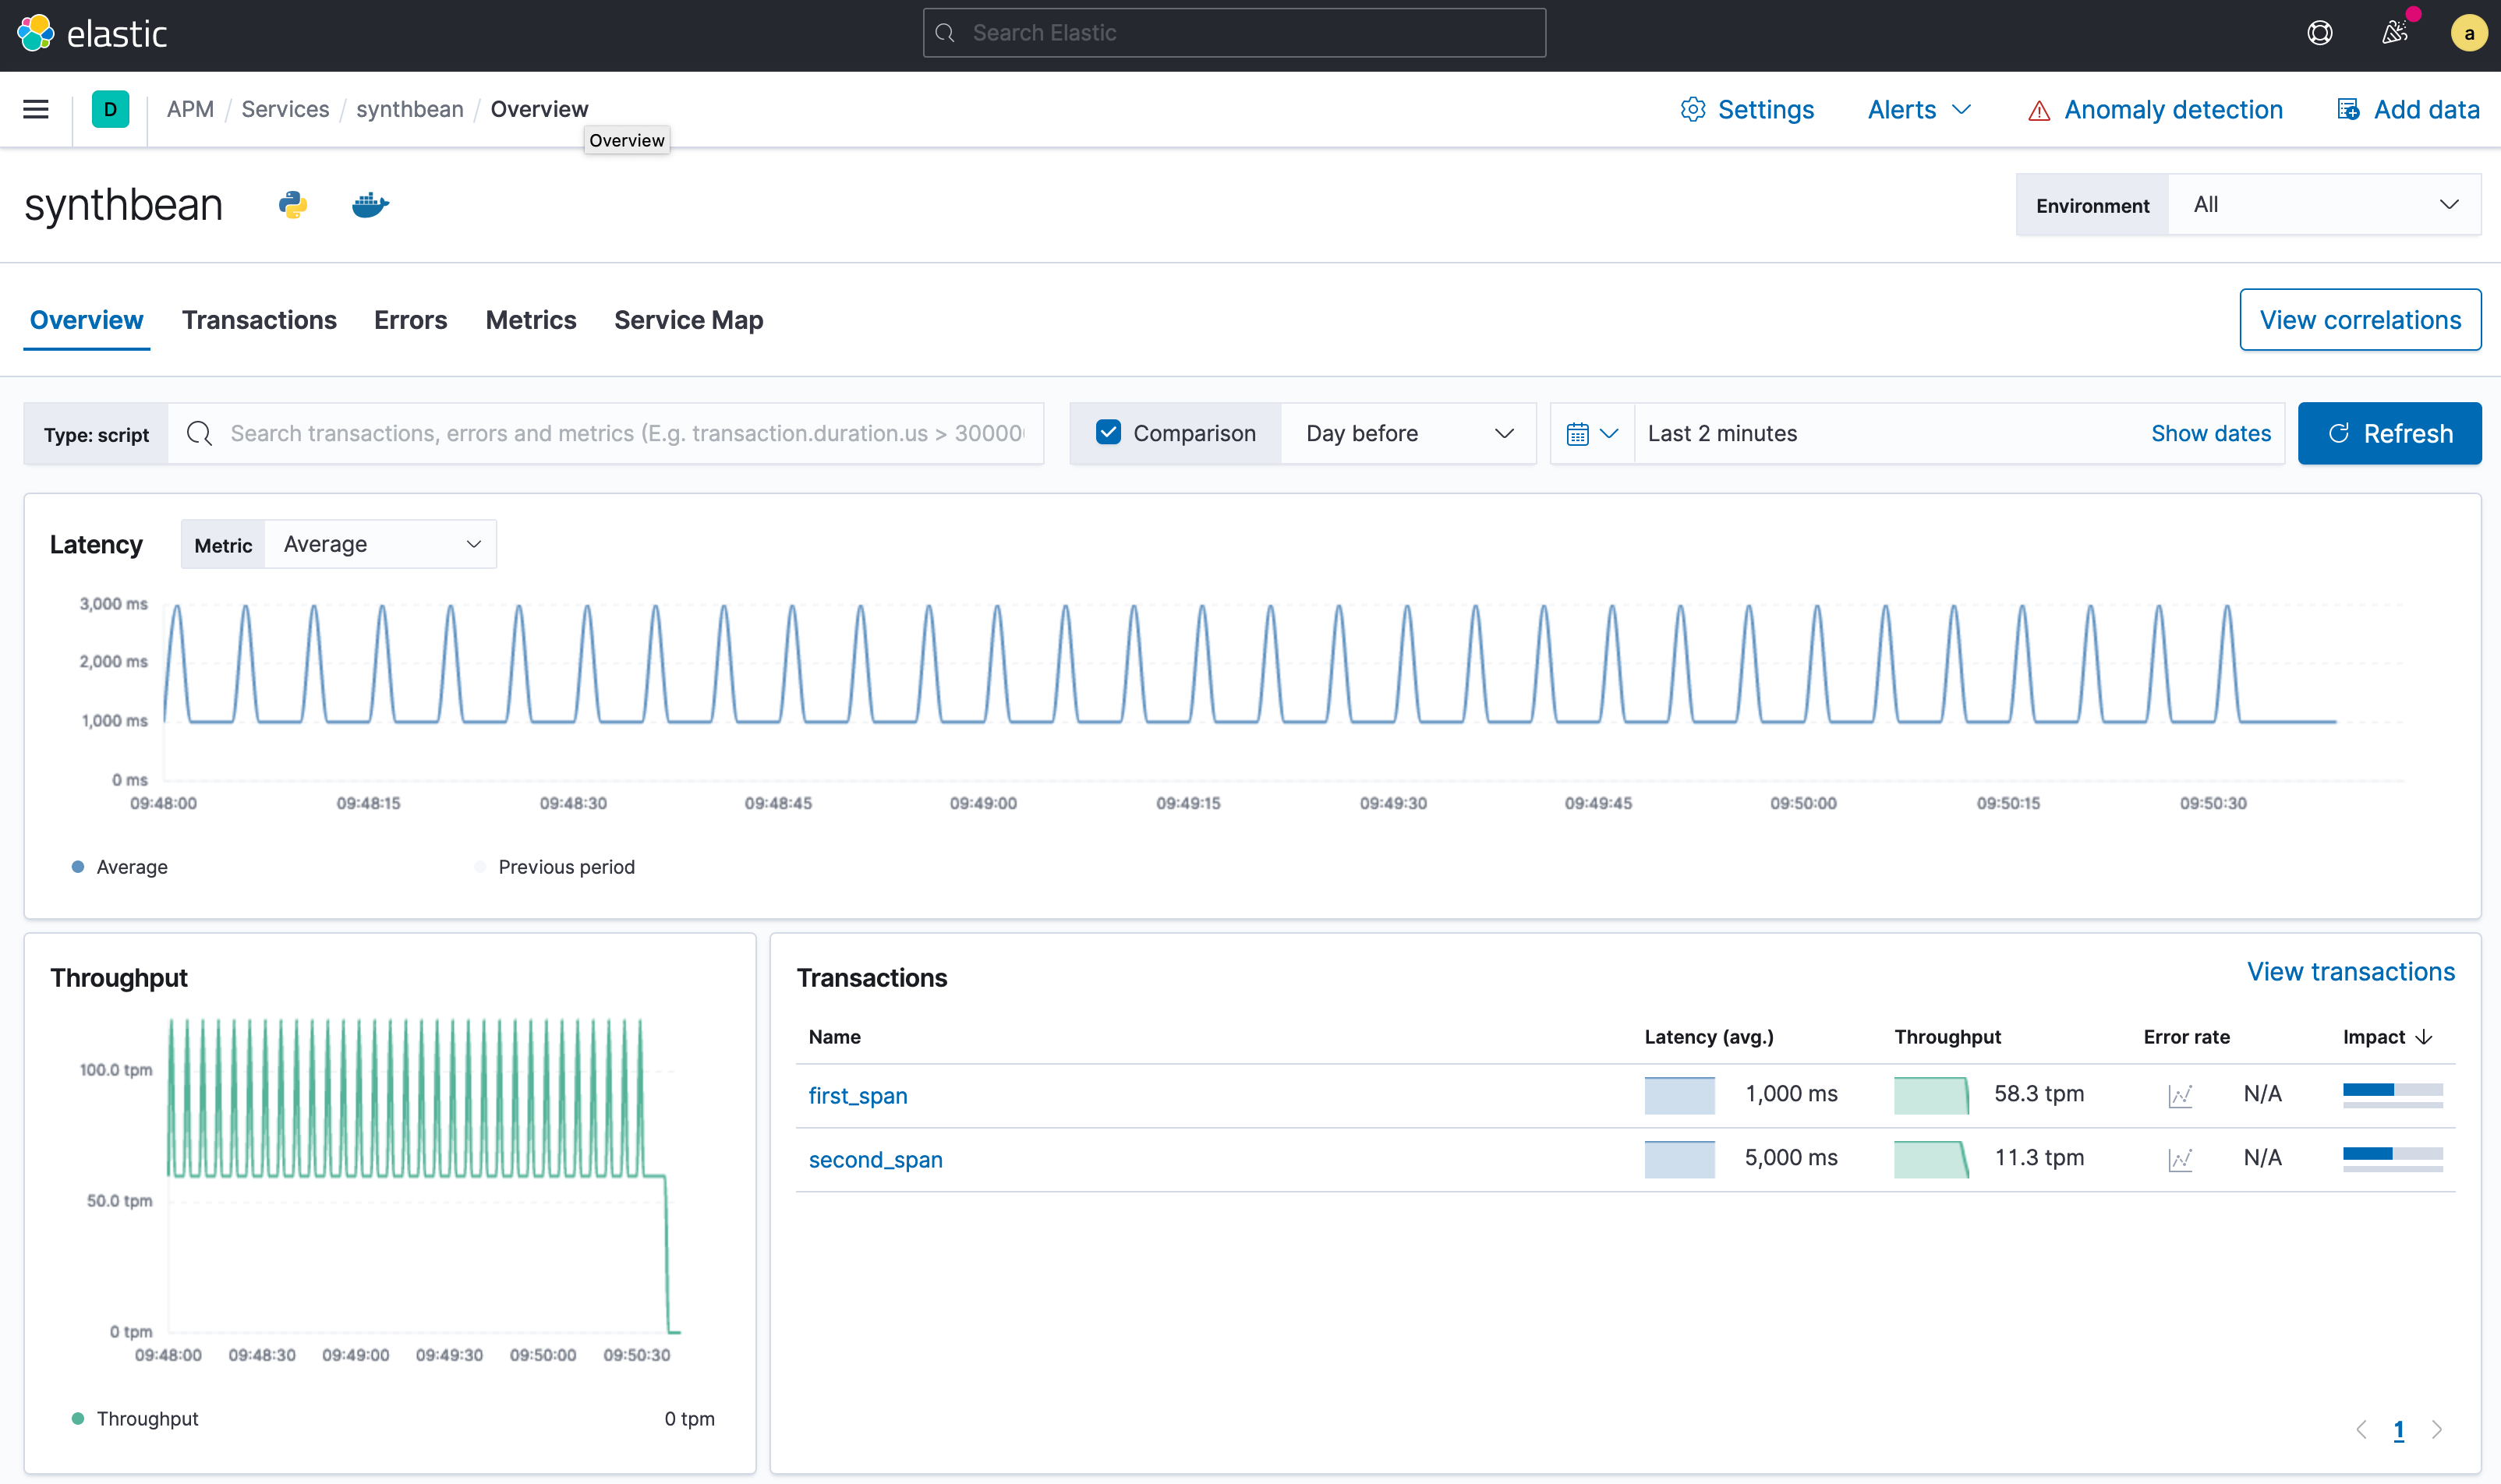The height and width of the screenshot is (1484, 2501).
Task: Open the Day before comparison dropdown
Action: 1408,433
